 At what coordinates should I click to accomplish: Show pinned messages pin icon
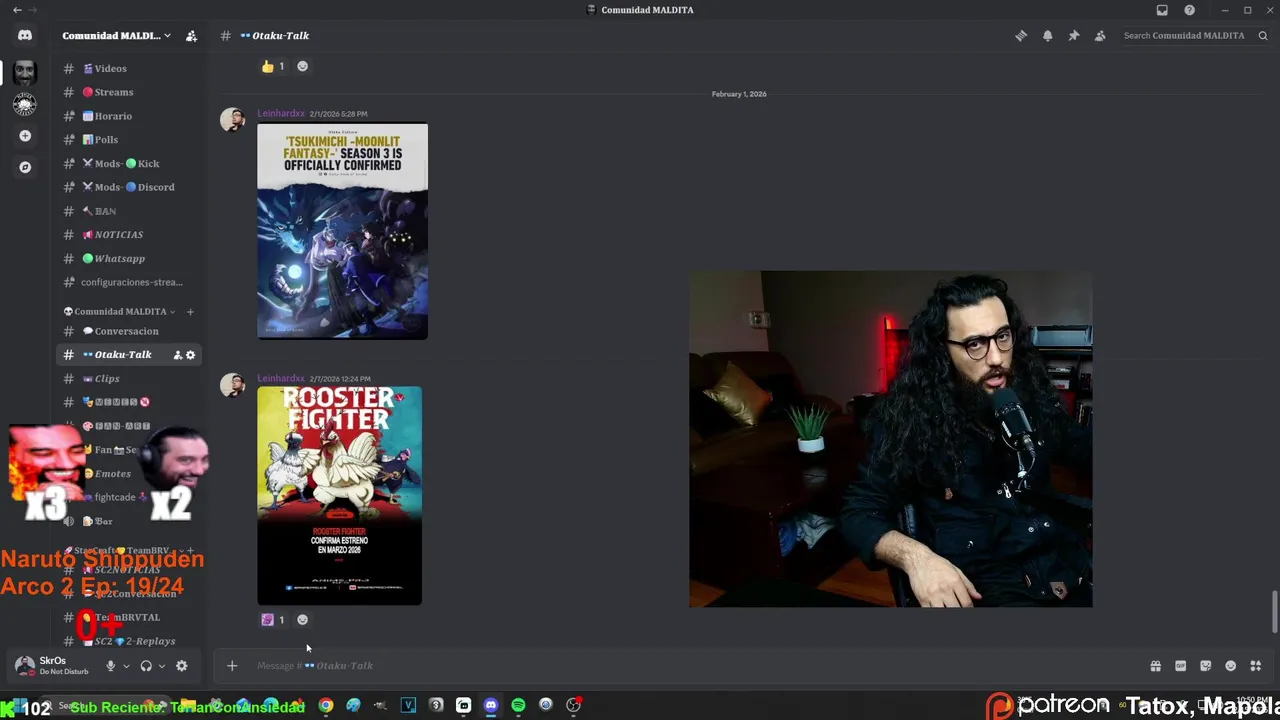tap(1073, 35)
